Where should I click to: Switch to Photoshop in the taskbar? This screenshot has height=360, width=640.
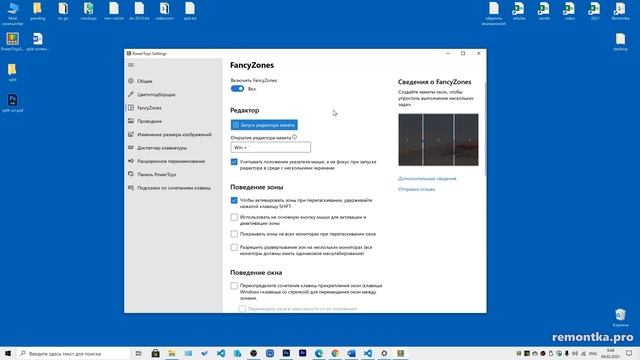tap(286, 353)
